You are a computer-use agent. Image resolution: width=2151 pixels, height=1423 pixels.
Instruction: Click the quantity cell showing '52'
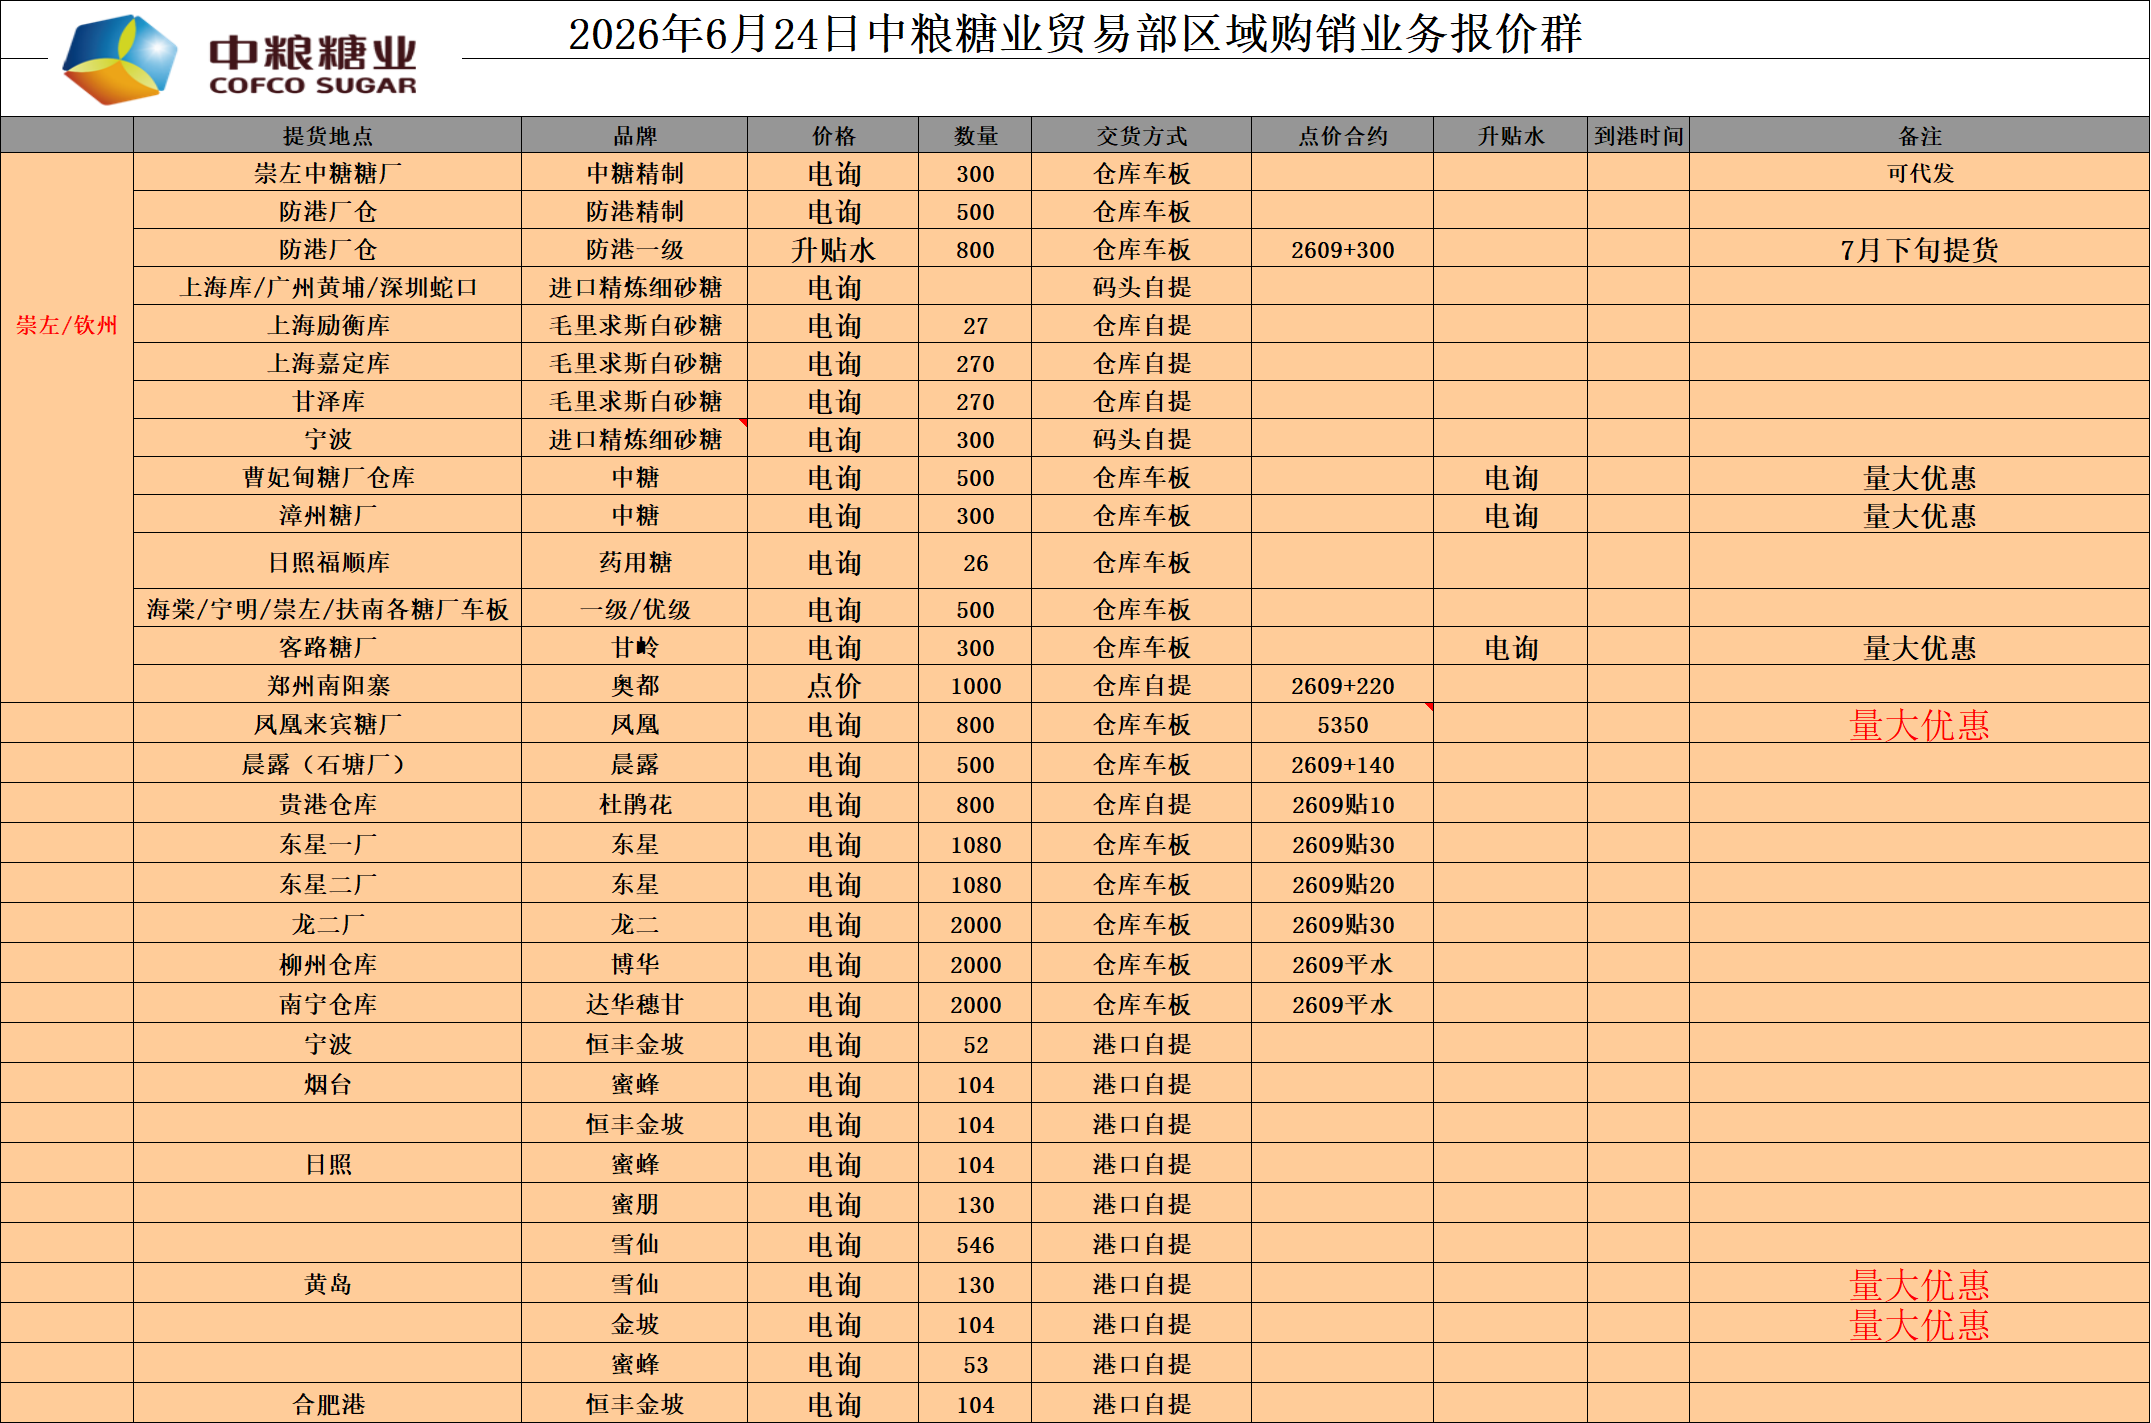click(975, 1044)
